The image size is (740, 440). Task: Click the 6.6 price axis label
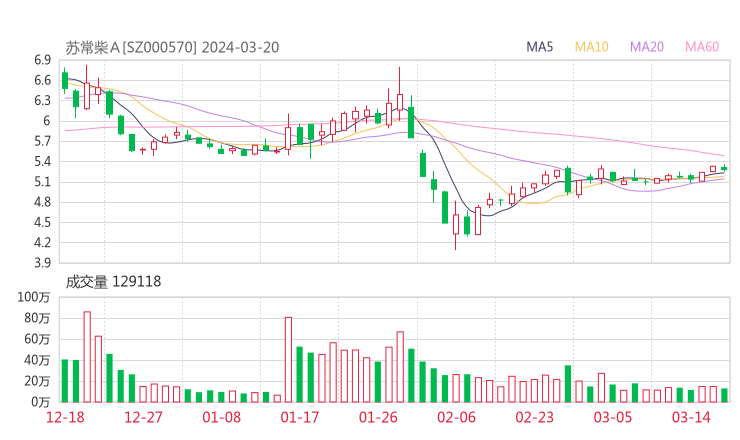coord(42,80)
